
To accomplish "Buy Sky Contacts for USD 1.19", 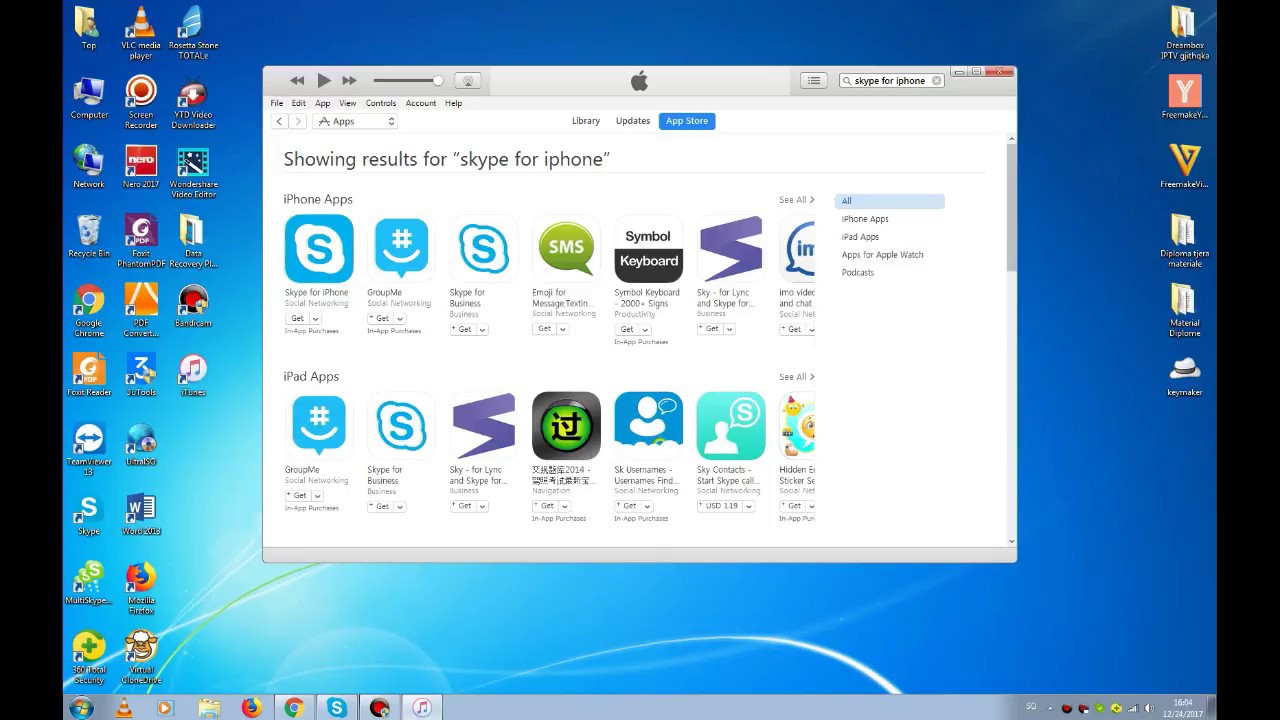I will click(718, 506).
